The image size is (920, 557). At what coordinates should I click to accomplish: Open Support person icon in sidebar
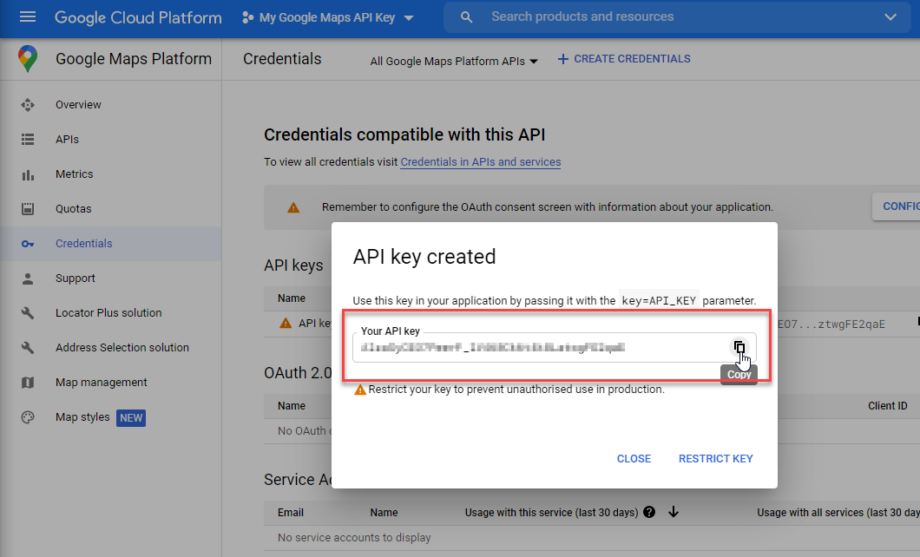pyautogui.click(x=28, y=279)
